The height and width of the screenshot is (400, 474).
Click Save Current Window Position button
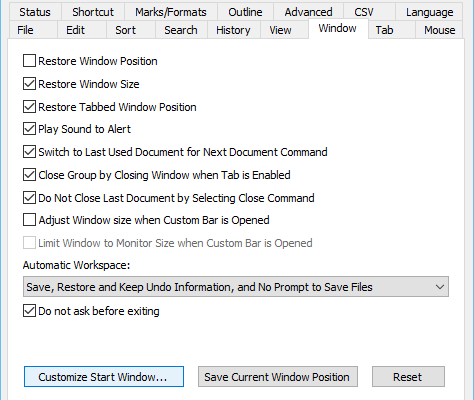click(278, 377)
